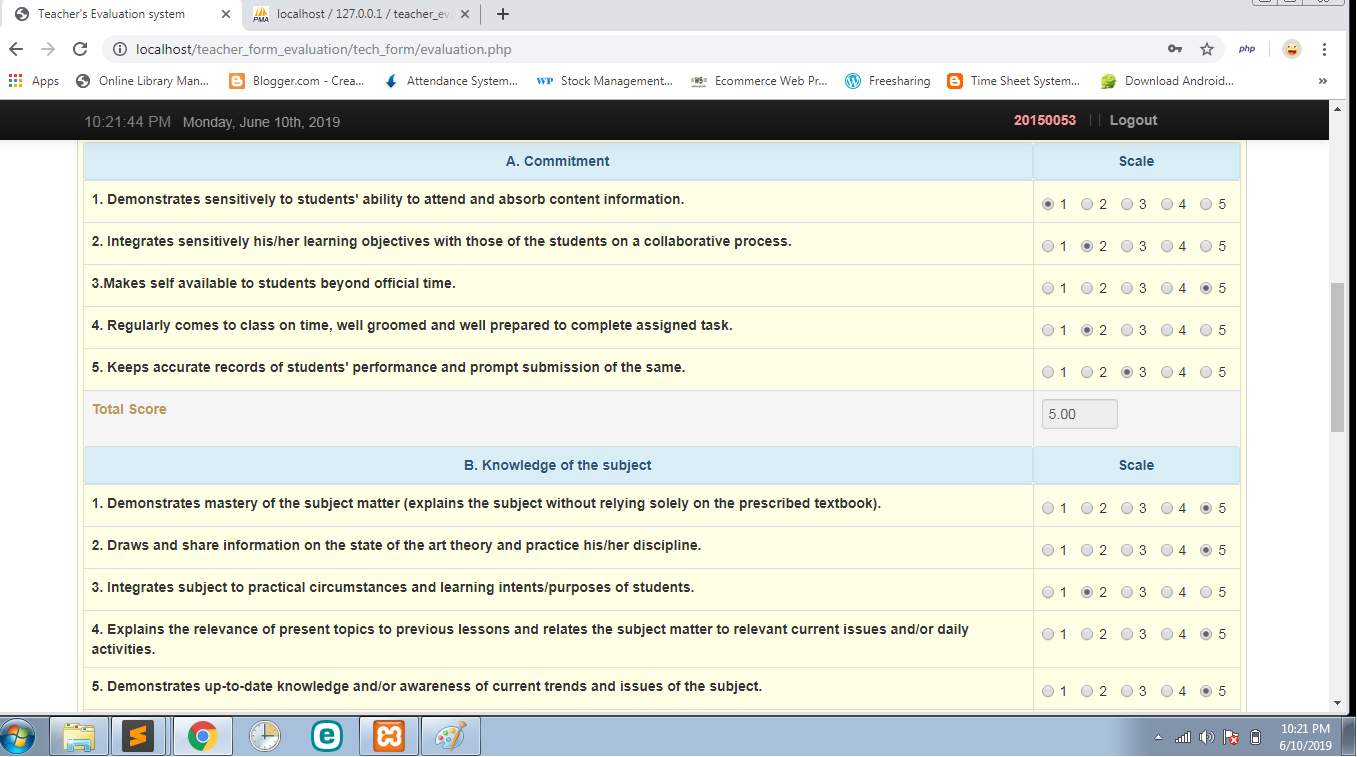Click the smiley extension icon near the menu
This screenshot has width=1357, height=757.
pyautogui.click(x=1291, y=48)
